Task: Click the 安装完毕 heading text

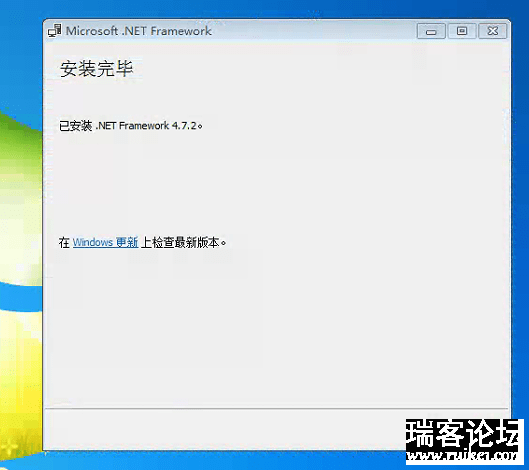Action: click(96, 69)
